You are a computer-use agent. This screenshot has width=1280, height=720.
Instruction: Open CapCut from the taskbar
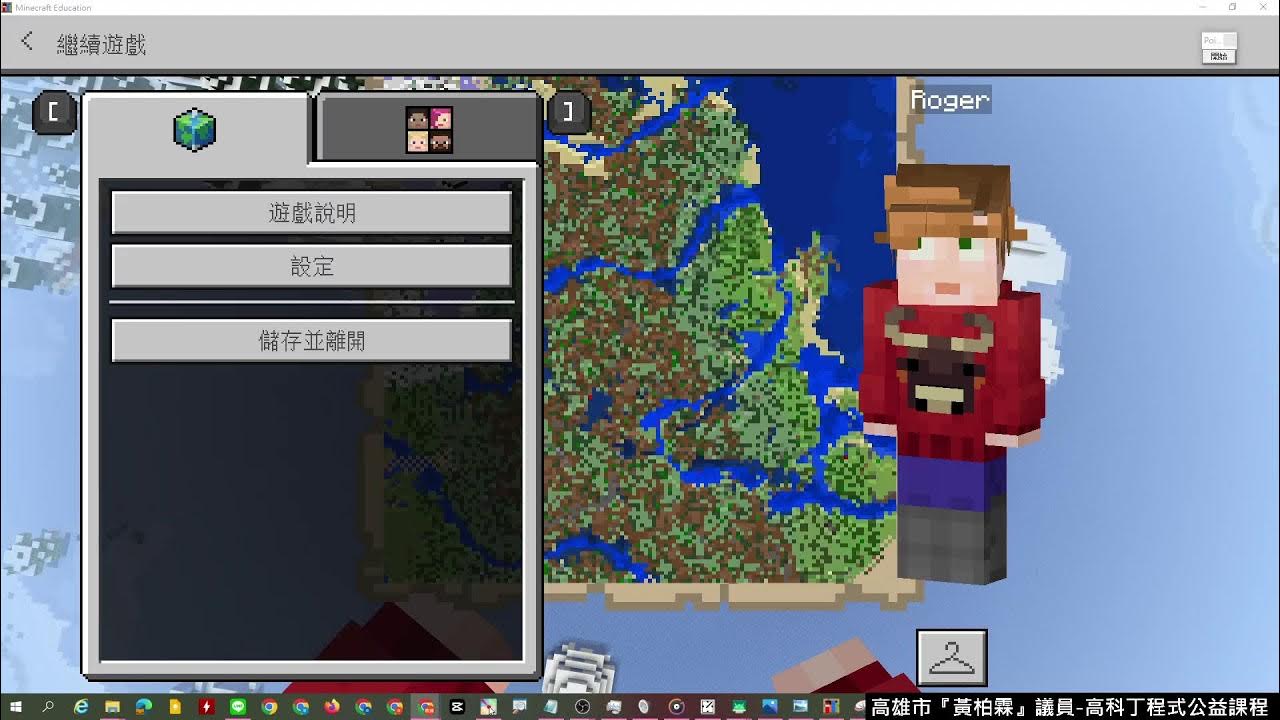(x=456, y=707)
